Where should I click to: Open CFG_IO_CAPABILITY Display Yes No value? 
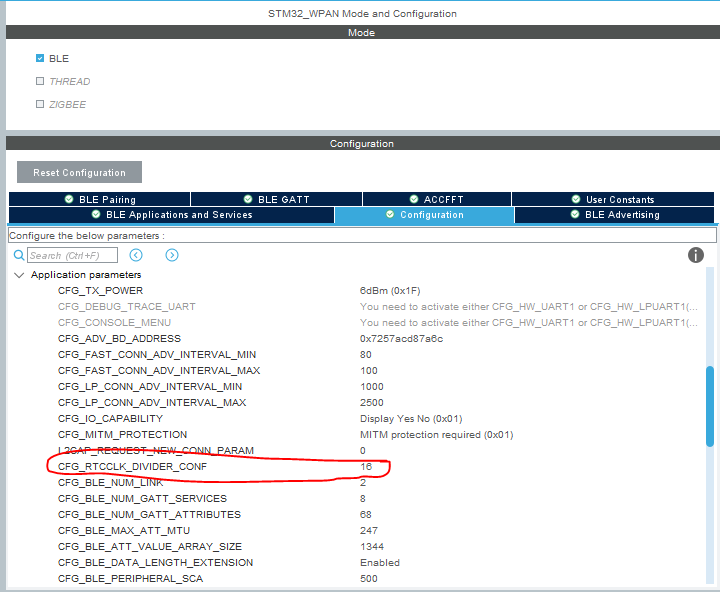[411, 418]
